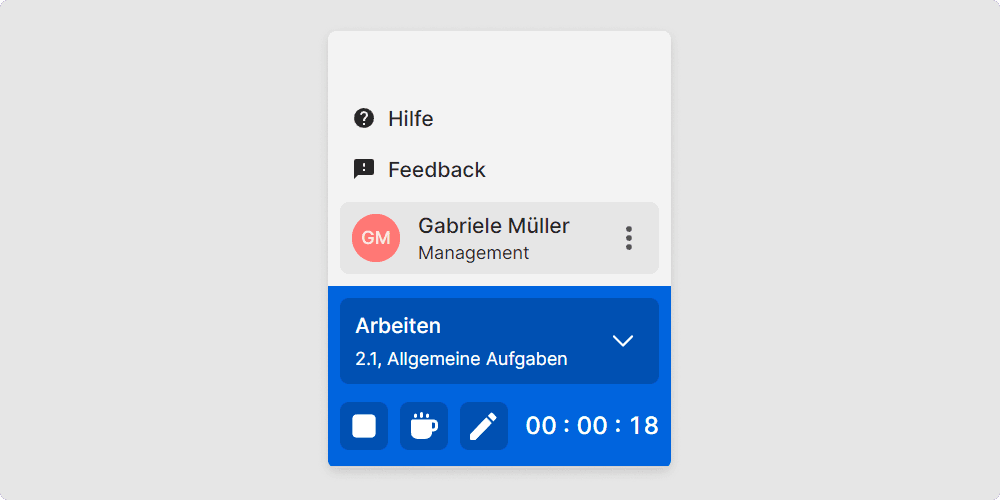Click the Management role text
Image resolution: width=1000 pixels, height=500 pixels.
click(474, 253)
